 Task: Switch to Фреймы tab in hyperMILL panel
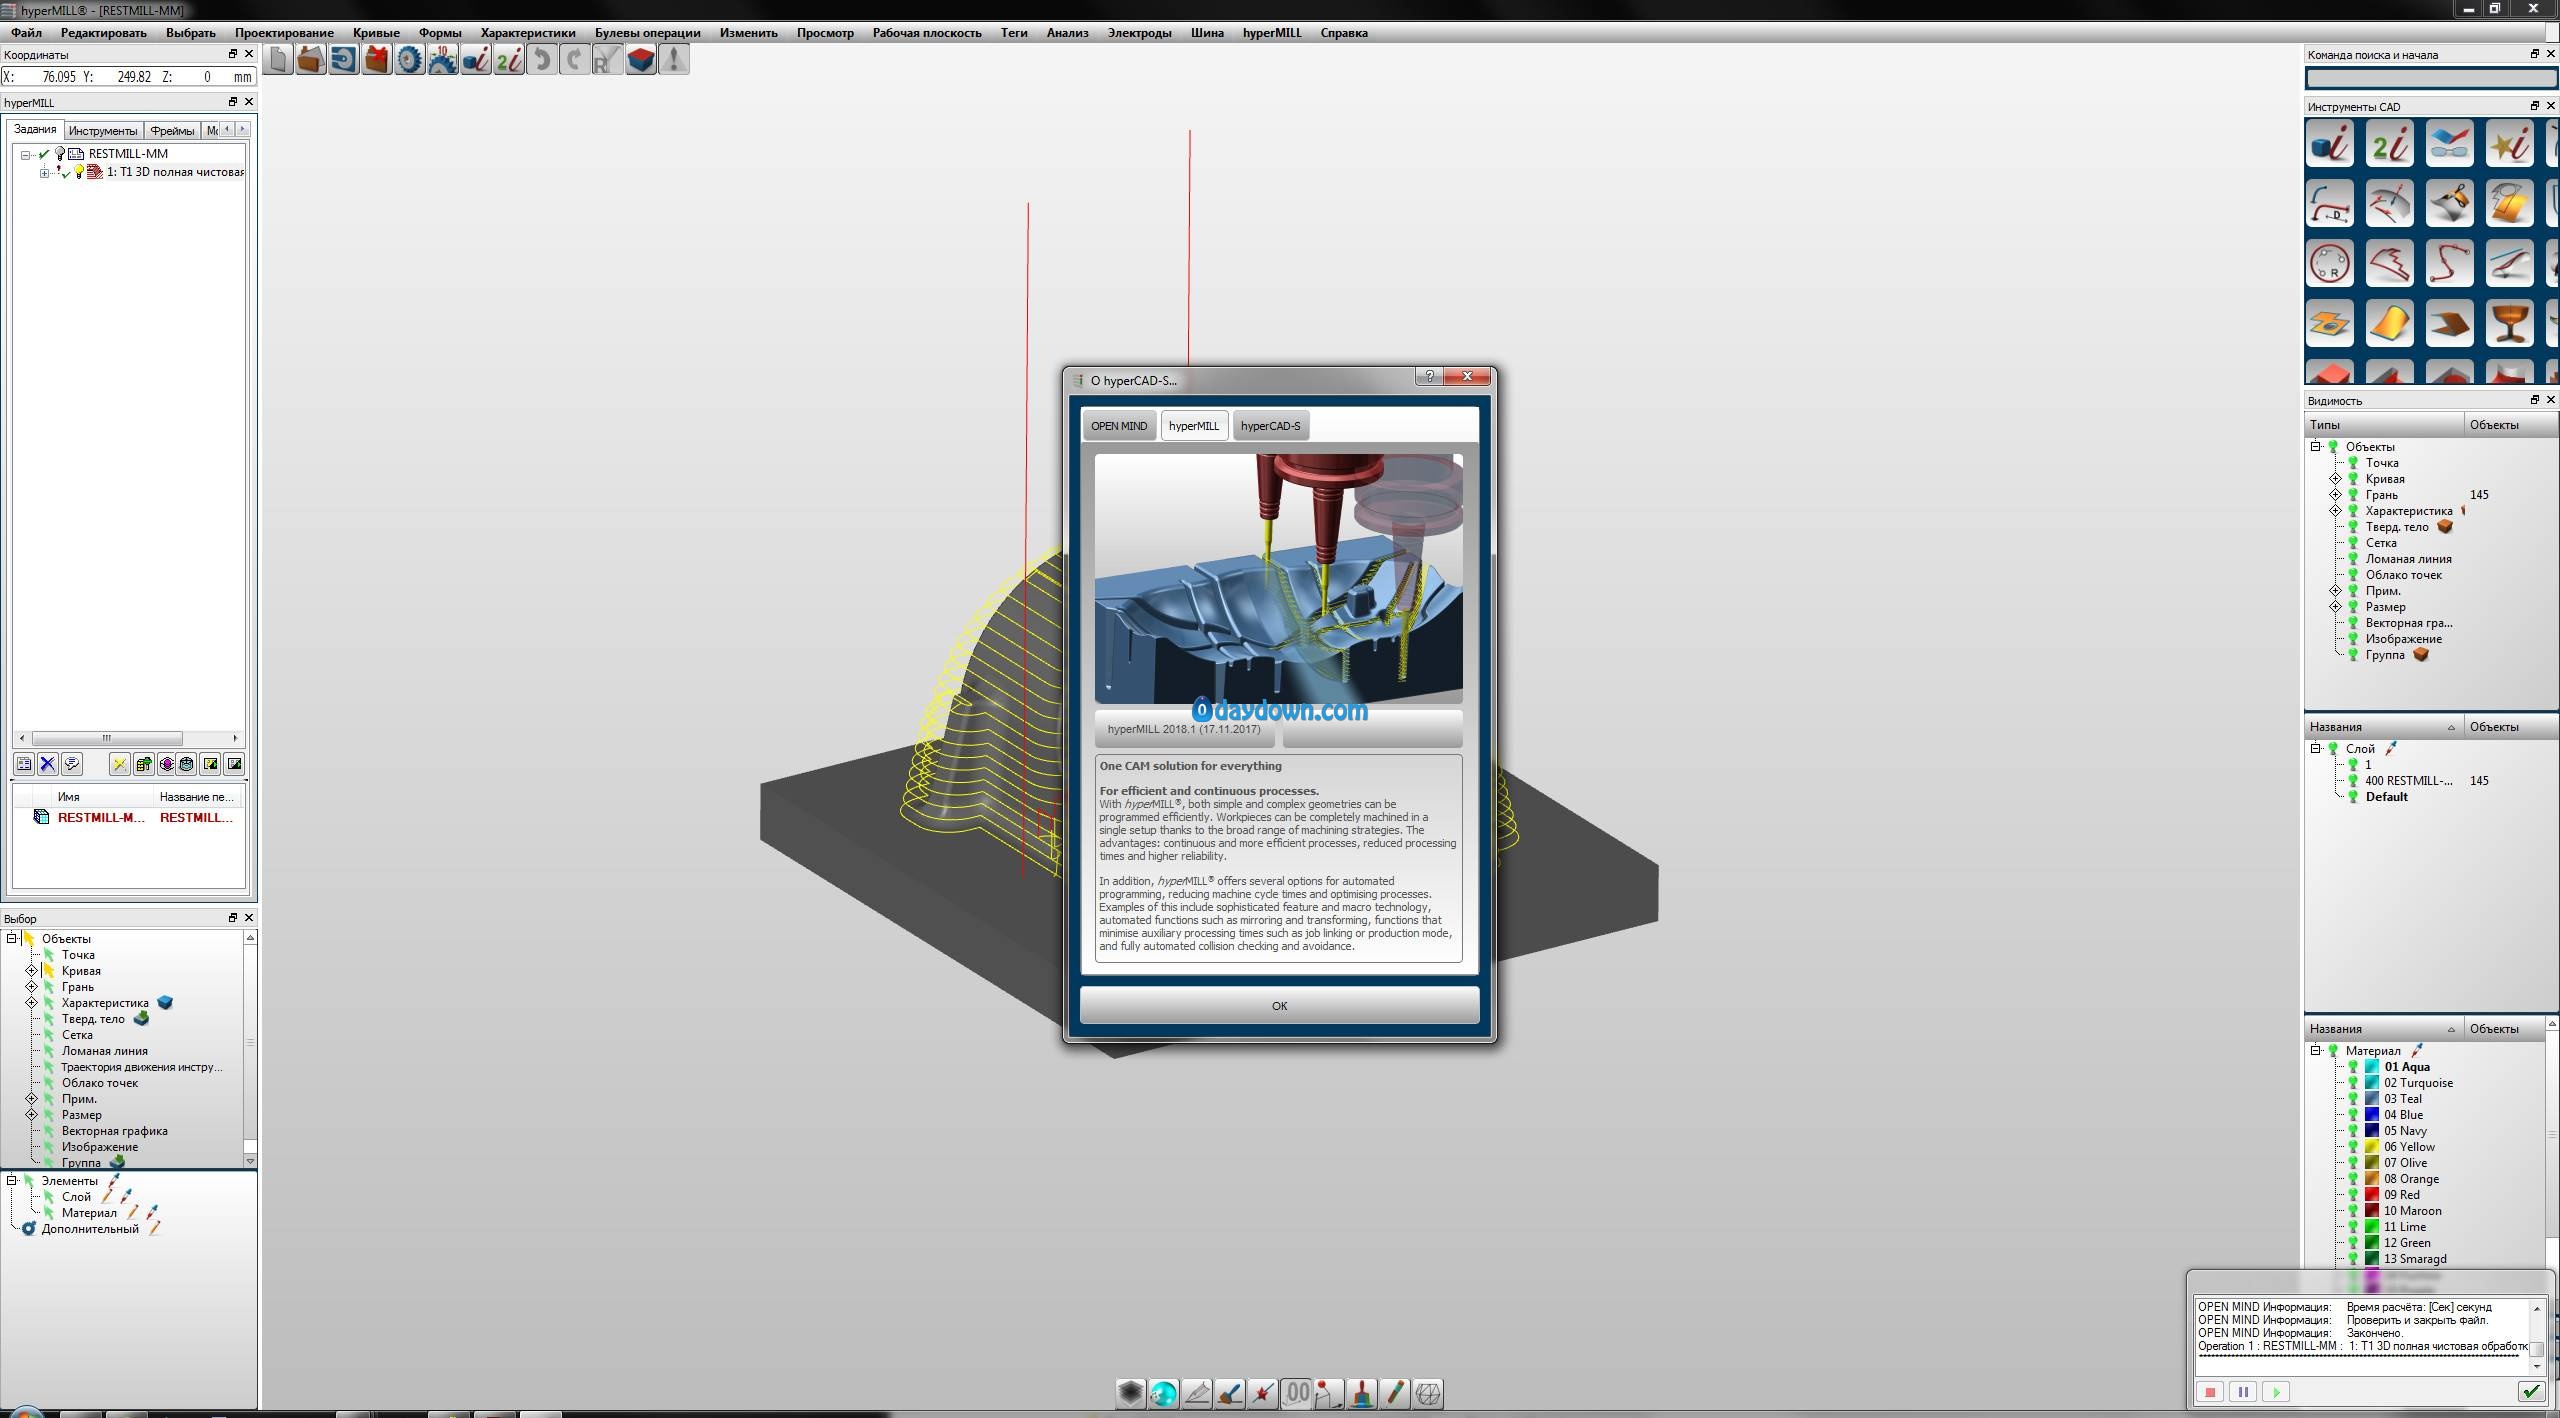point(172,131)
